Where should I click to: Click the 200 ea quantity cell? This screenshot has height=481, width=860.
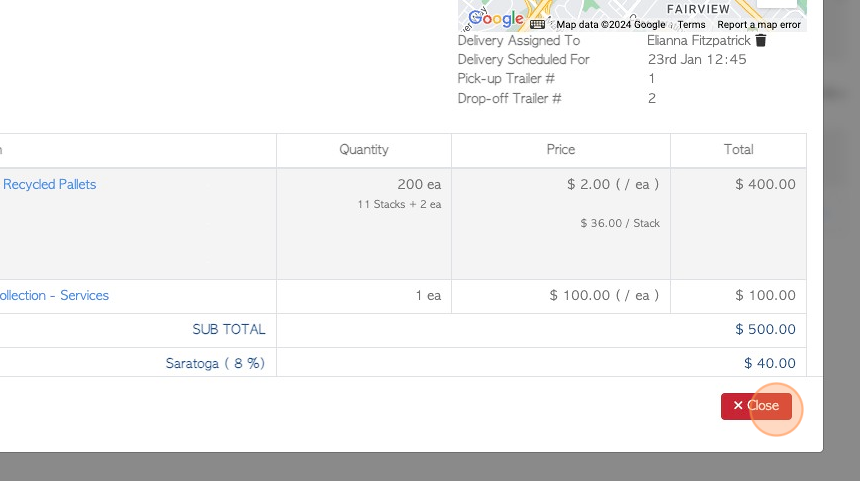pyautogui.click(x=418, y=185)
